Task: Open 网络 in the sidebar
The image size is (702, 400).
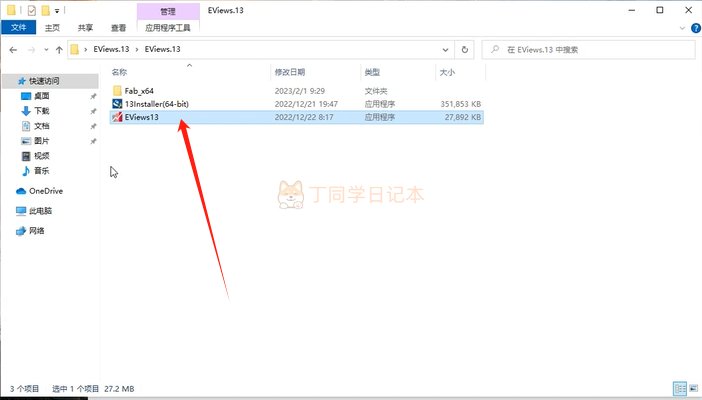Action: tap(37, 231)
